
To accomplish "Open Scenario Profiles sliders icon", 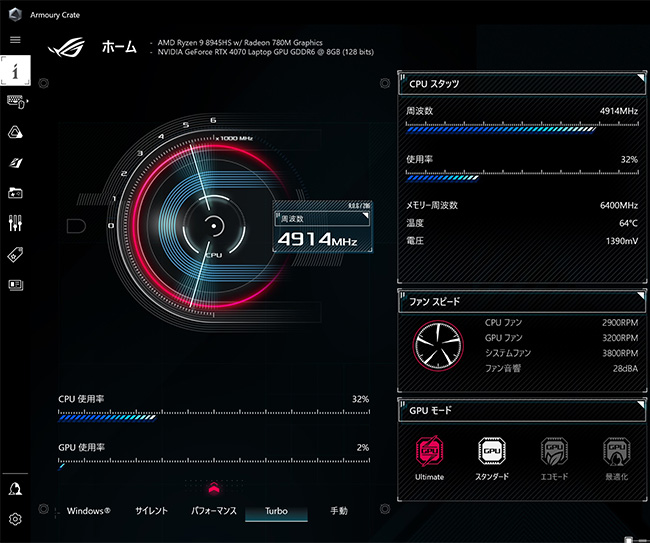I will click(15, 223).
